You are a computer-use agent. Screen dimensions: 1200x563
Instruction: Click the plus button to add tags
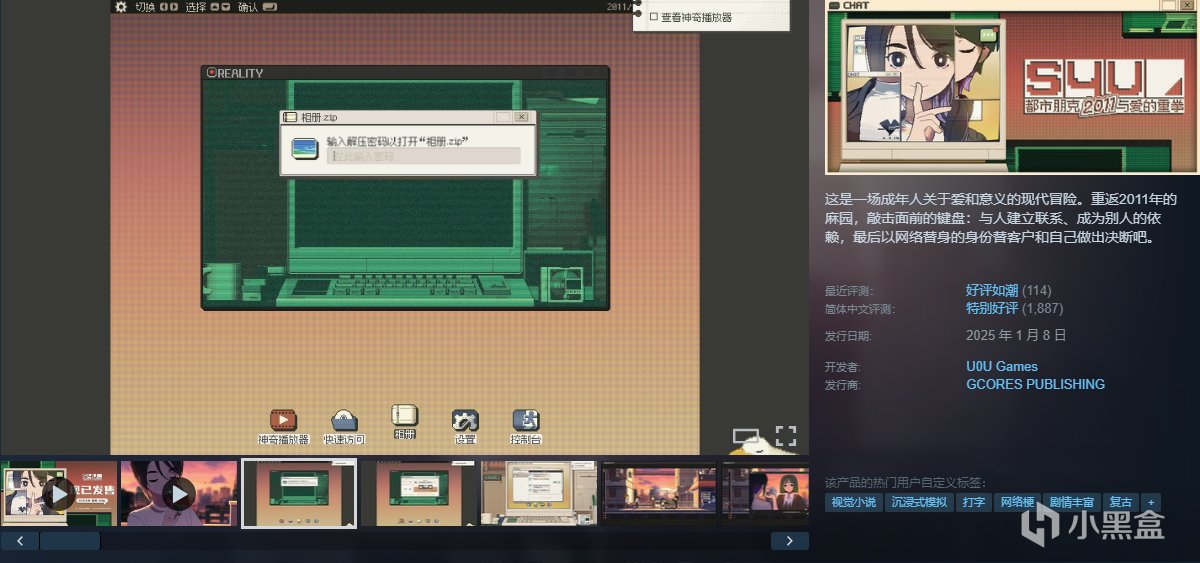(1151, 502)
